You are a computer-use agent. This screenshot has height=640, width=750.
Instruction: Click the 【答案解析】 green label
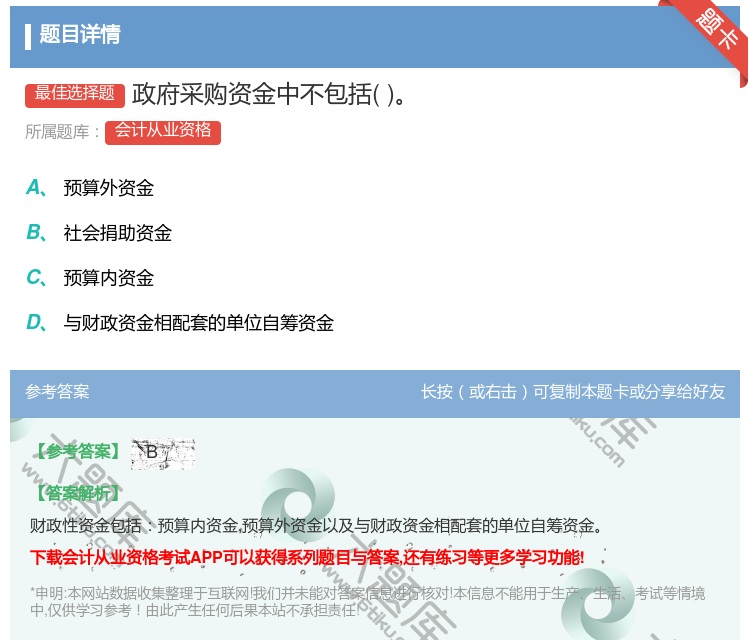coord(78,493)
